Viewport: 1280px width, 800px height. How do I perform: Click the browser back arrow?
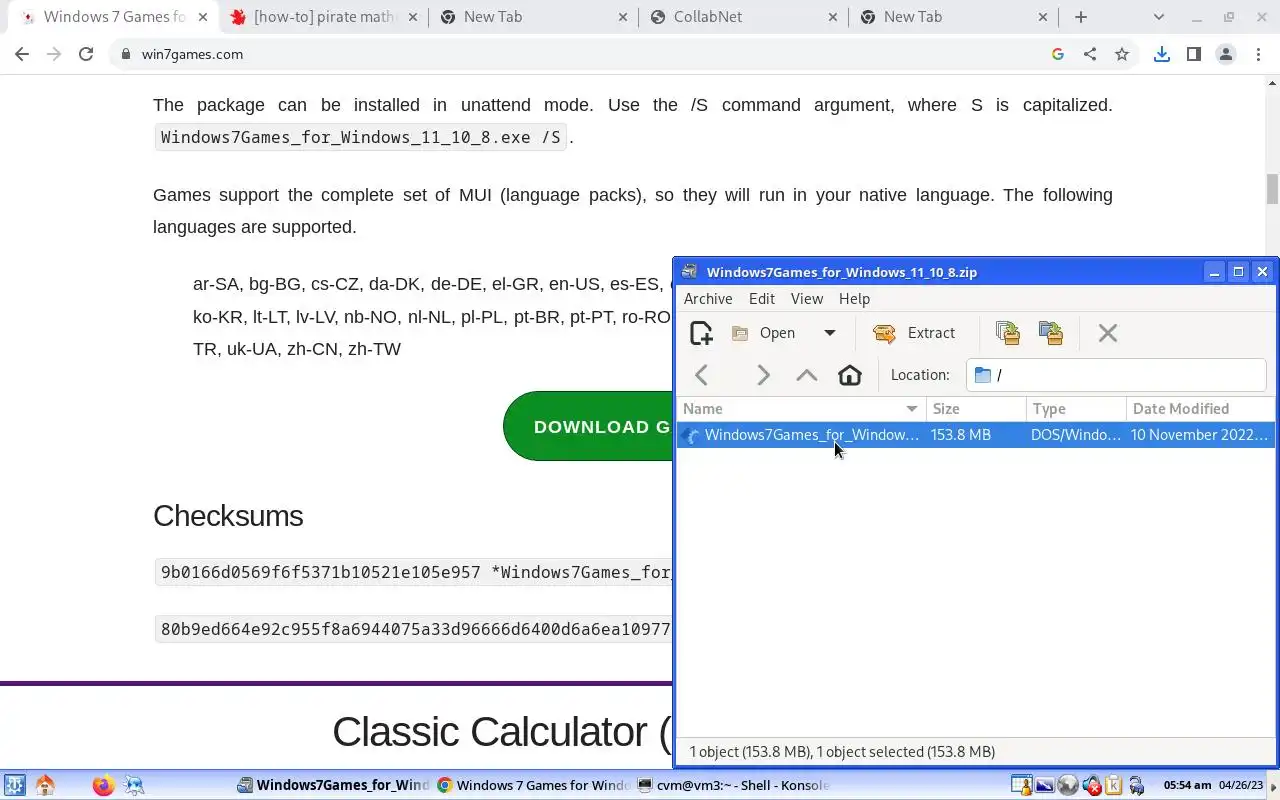(22, 54)
